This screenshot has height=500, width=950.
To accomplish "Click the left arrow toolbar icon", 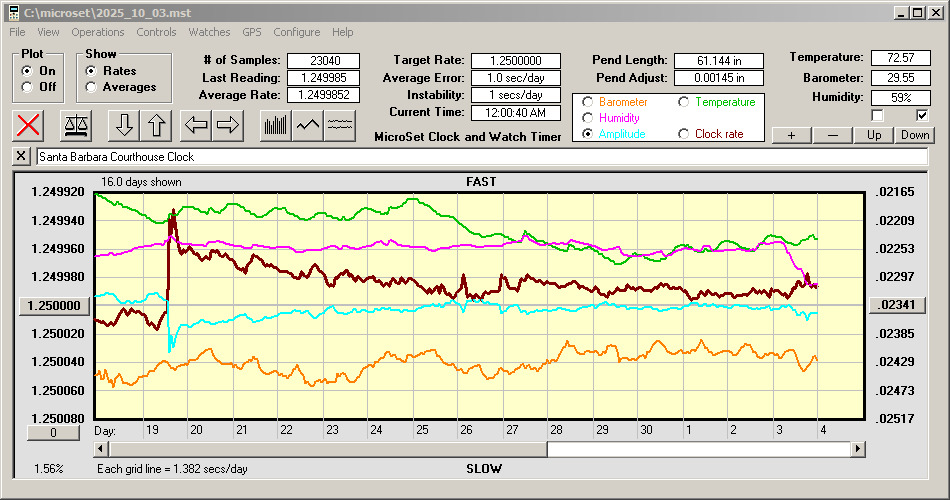I will (196, 125).
